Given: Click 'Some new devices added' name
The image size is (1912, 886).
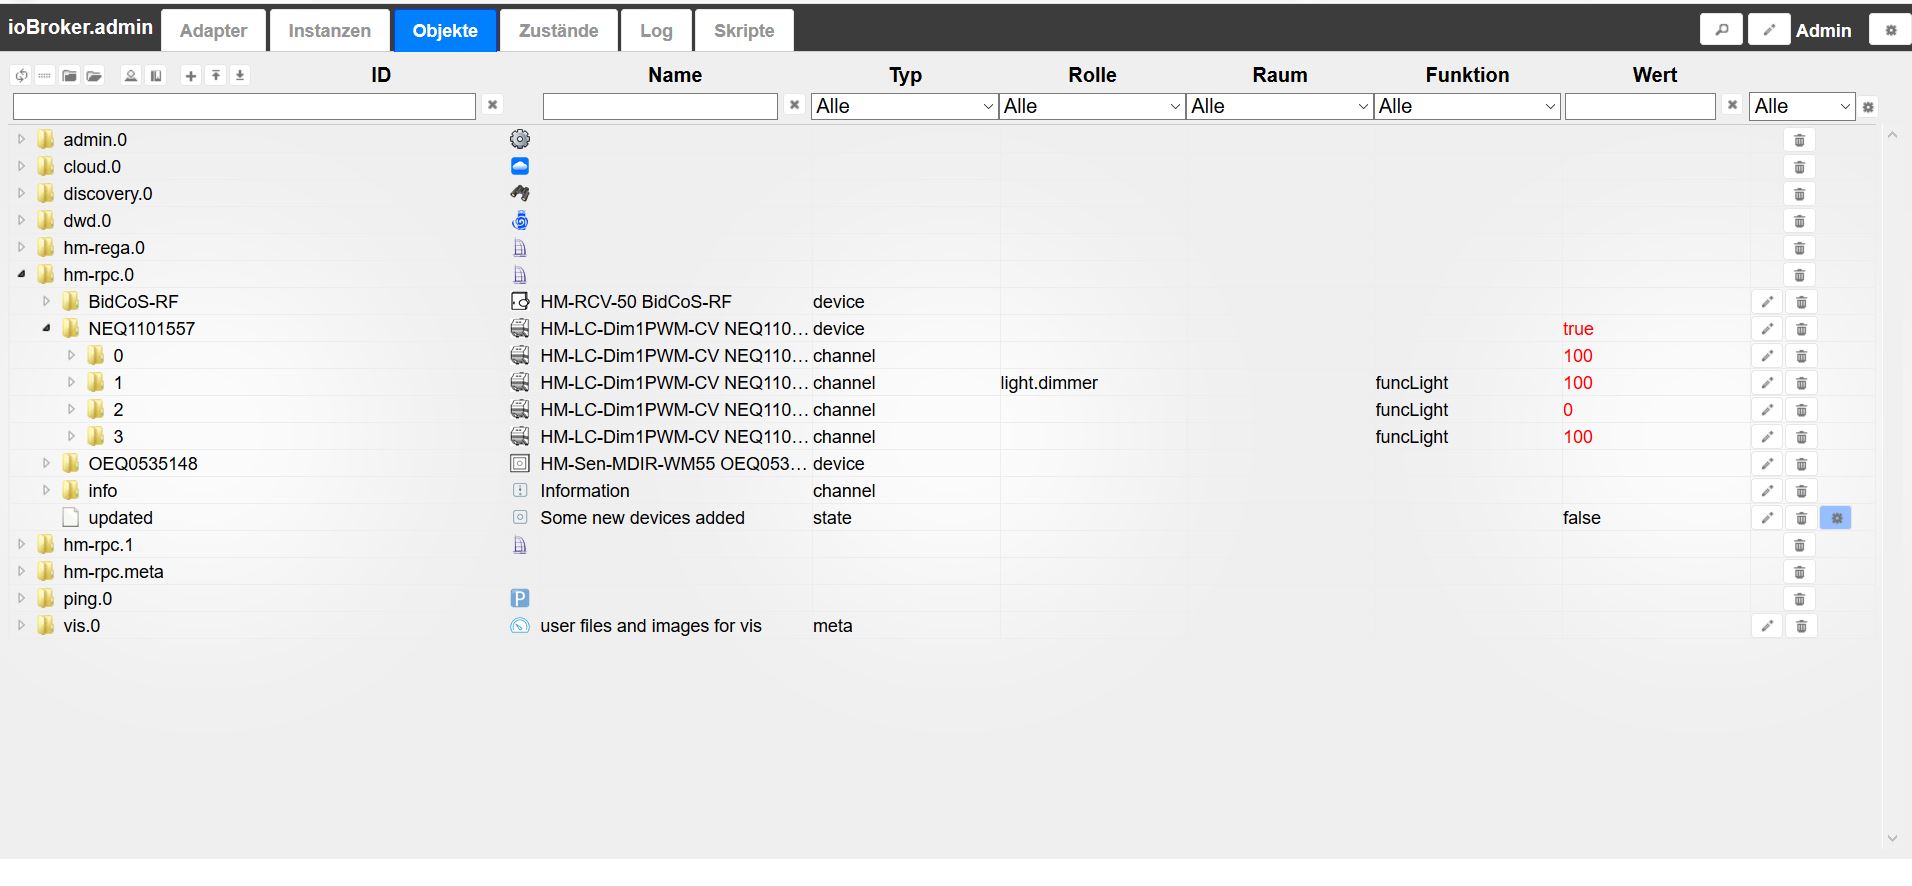Looking at the screenshot, I should click(x=642, y=518).
